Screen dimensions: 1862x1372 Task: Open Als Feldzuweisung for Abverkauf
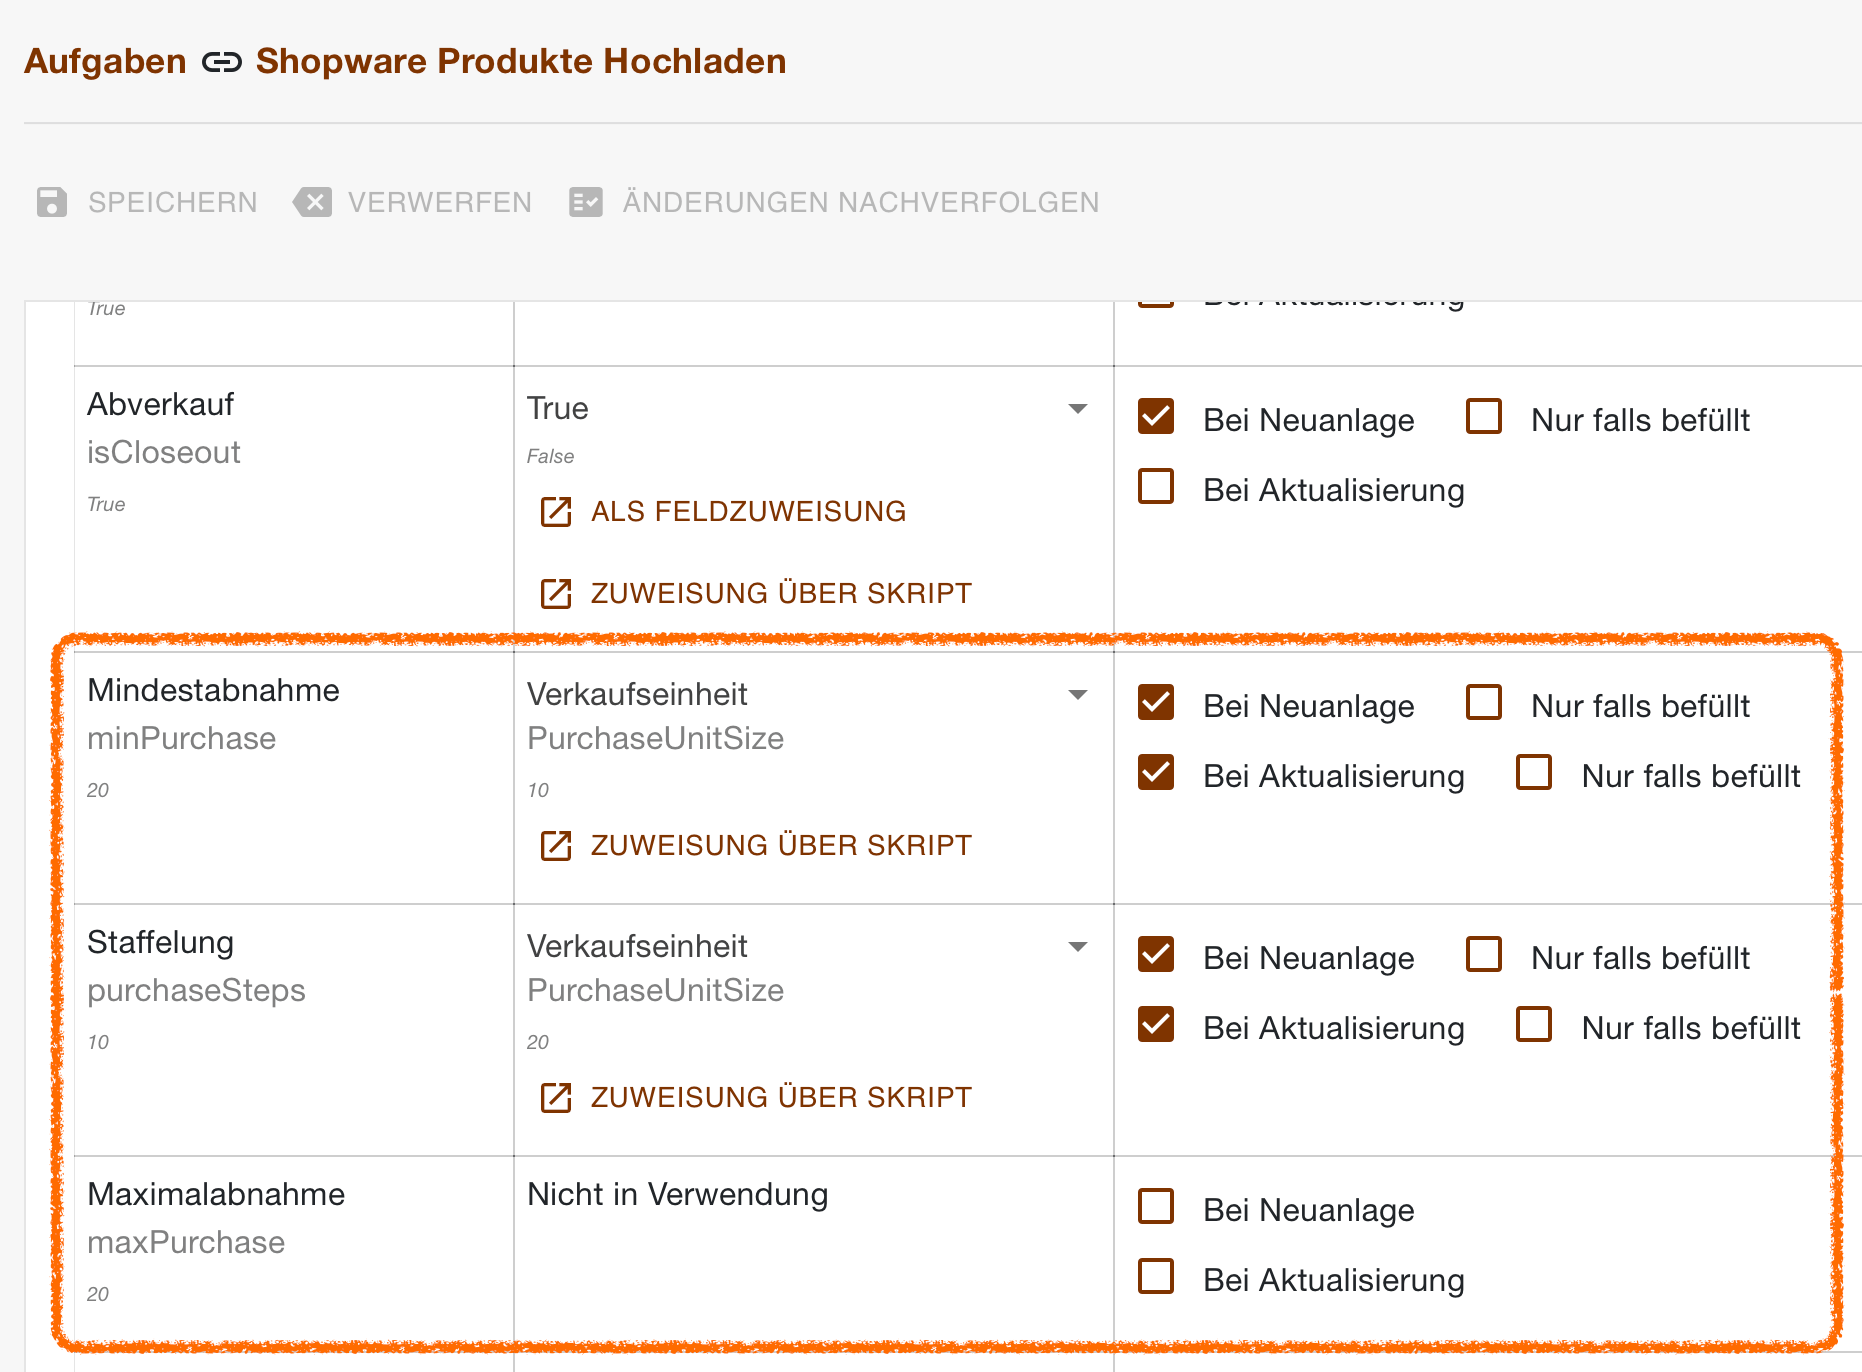[749, 512]
